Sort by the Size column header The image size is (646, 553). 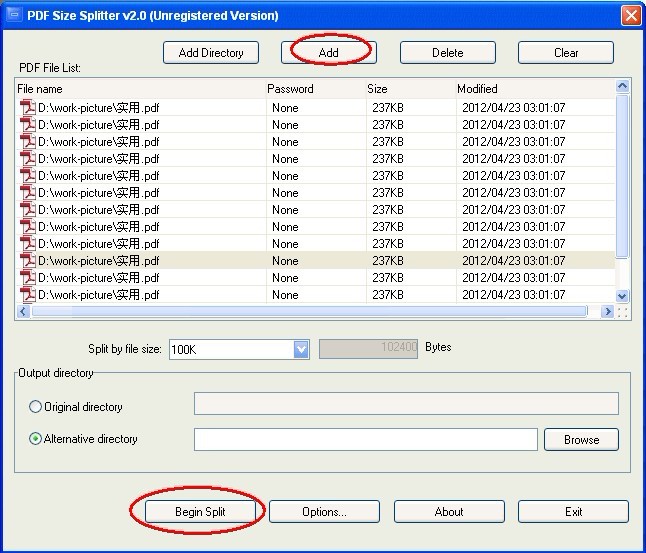click(x=411, y=89)
